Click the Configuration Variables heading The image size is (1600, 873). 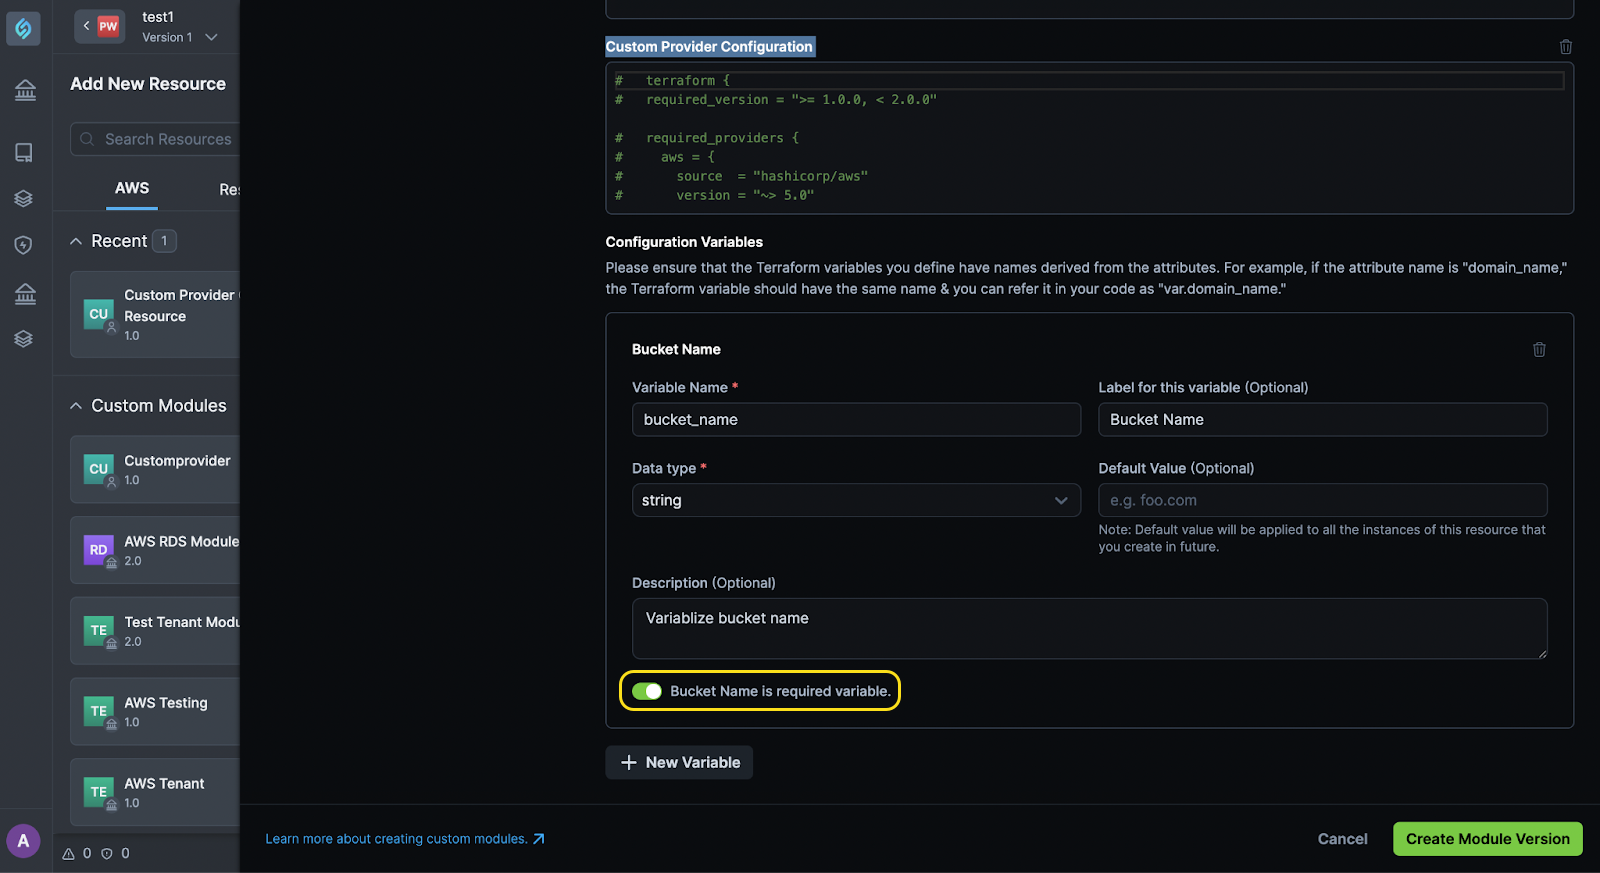[x=684, y=242]
